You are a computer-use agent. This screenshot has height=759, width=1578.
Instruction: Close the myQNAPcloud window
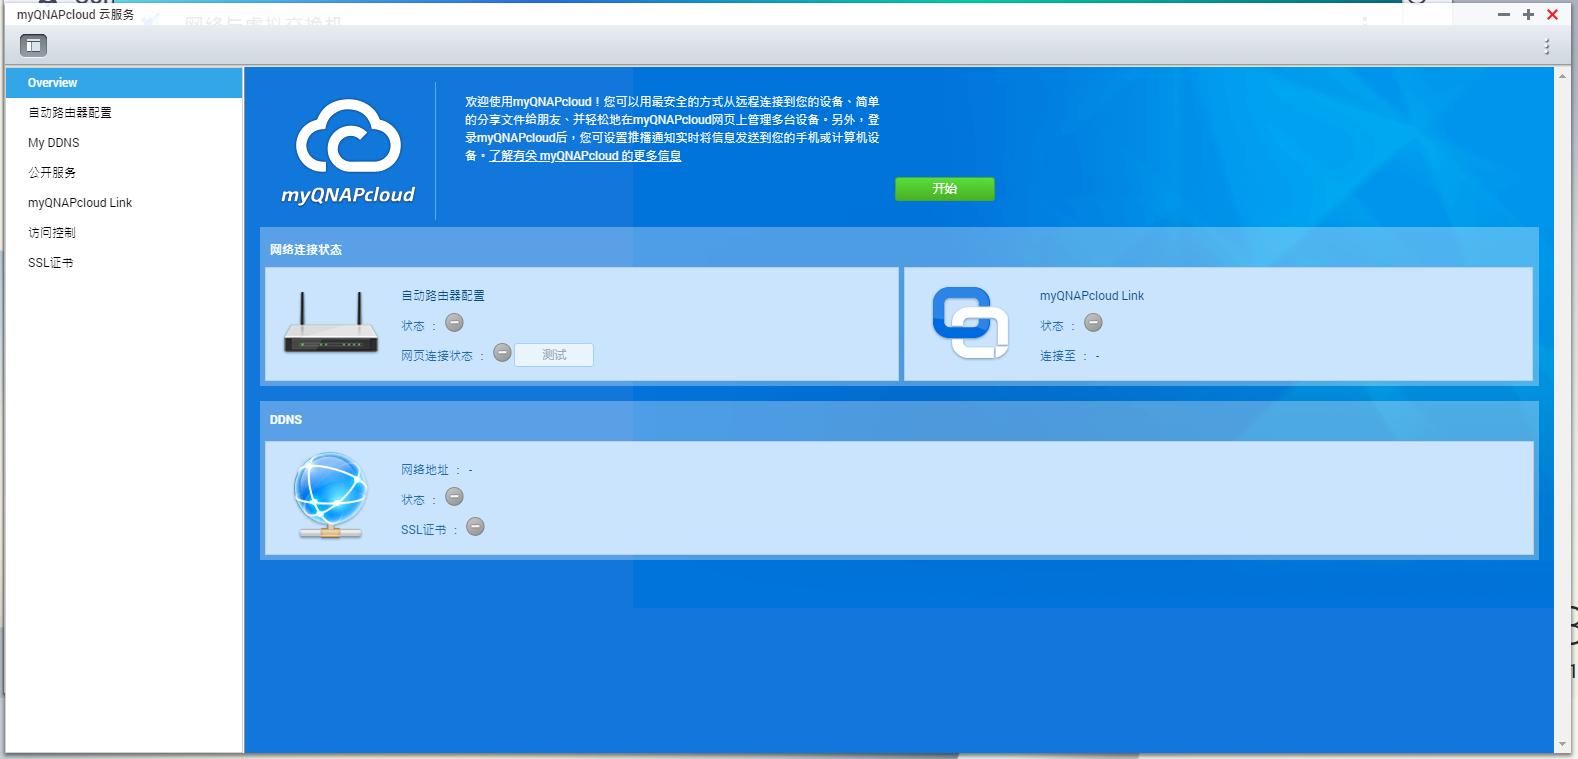(1552, 15)
